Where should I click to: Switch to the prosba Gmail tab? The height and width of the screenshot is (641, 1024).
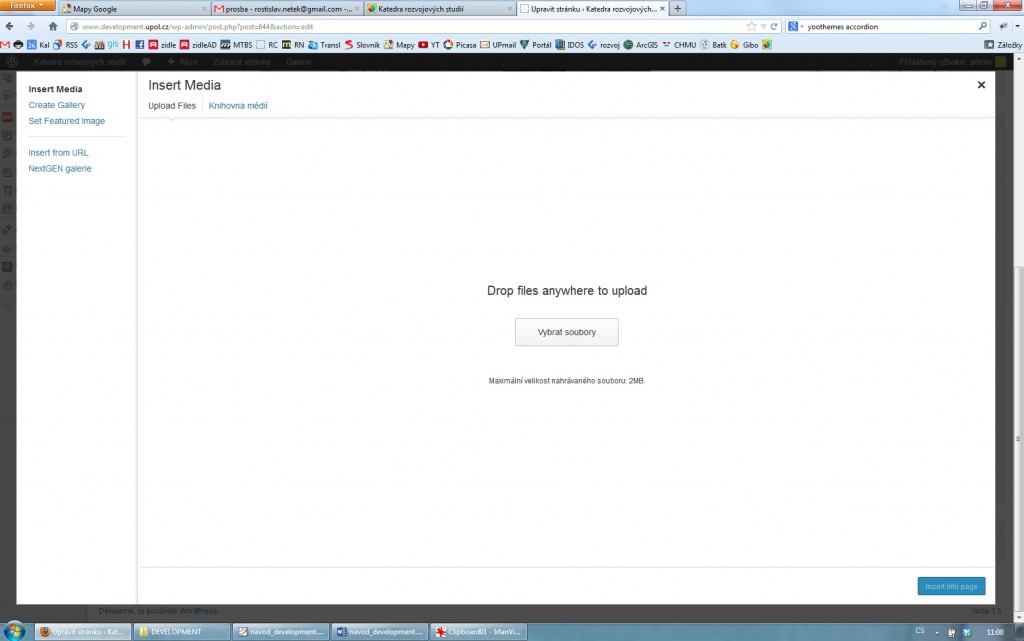[x=287, y=8]
